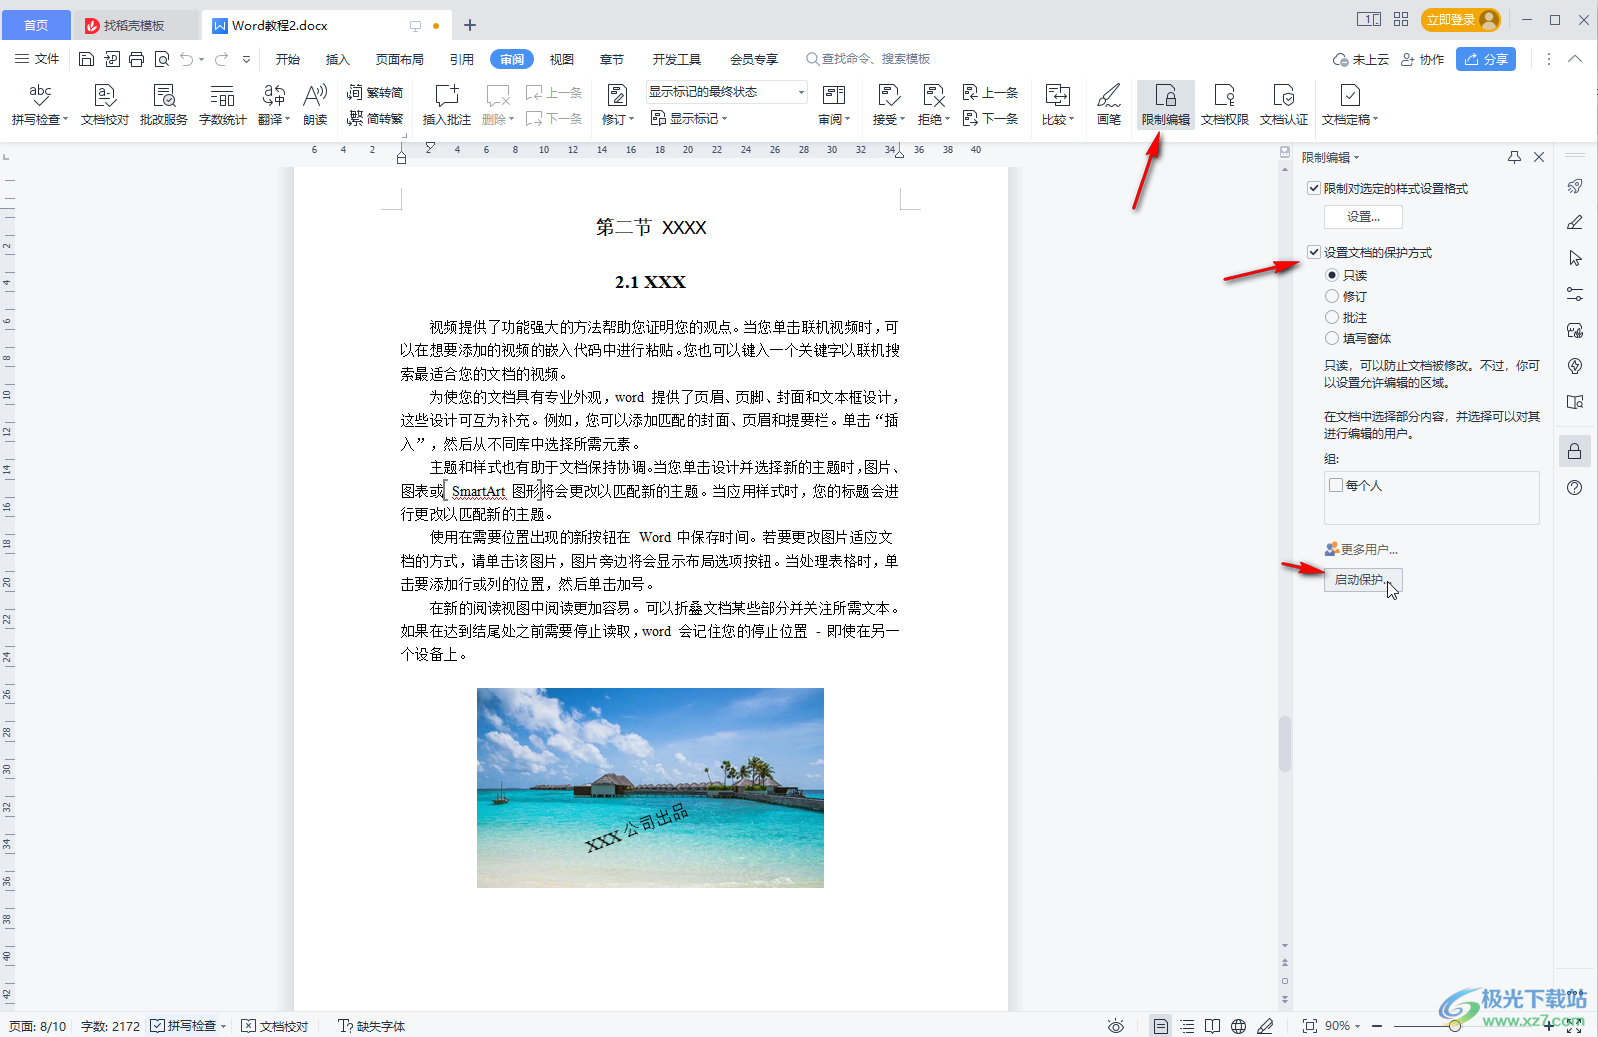Open 文档定稿 finalize document

point(1350,104)
